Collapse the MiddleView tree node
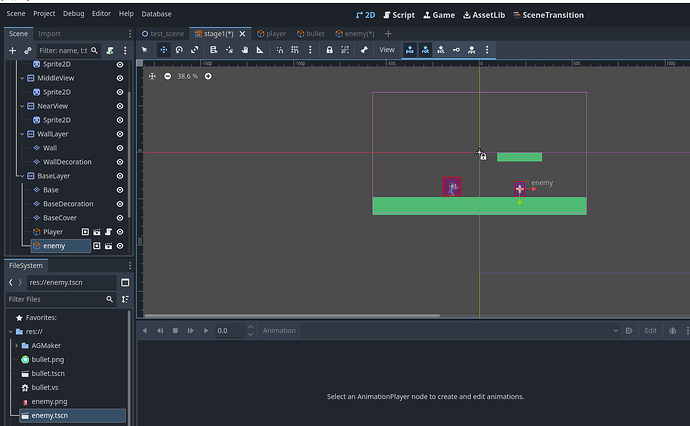 coord(21,78)
